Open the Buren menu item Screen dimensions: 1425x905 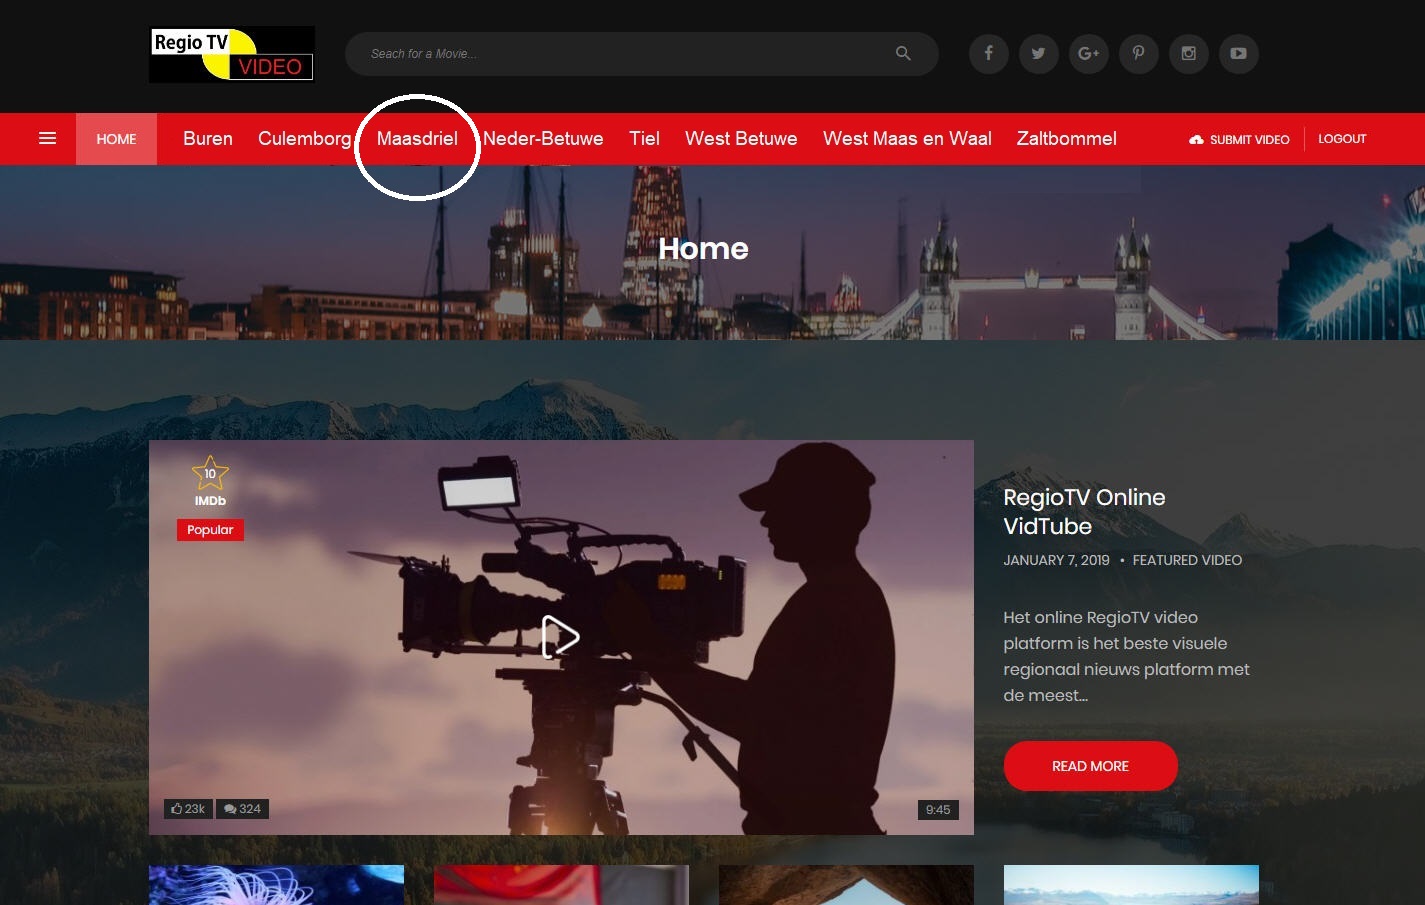[x=208, y=139]
